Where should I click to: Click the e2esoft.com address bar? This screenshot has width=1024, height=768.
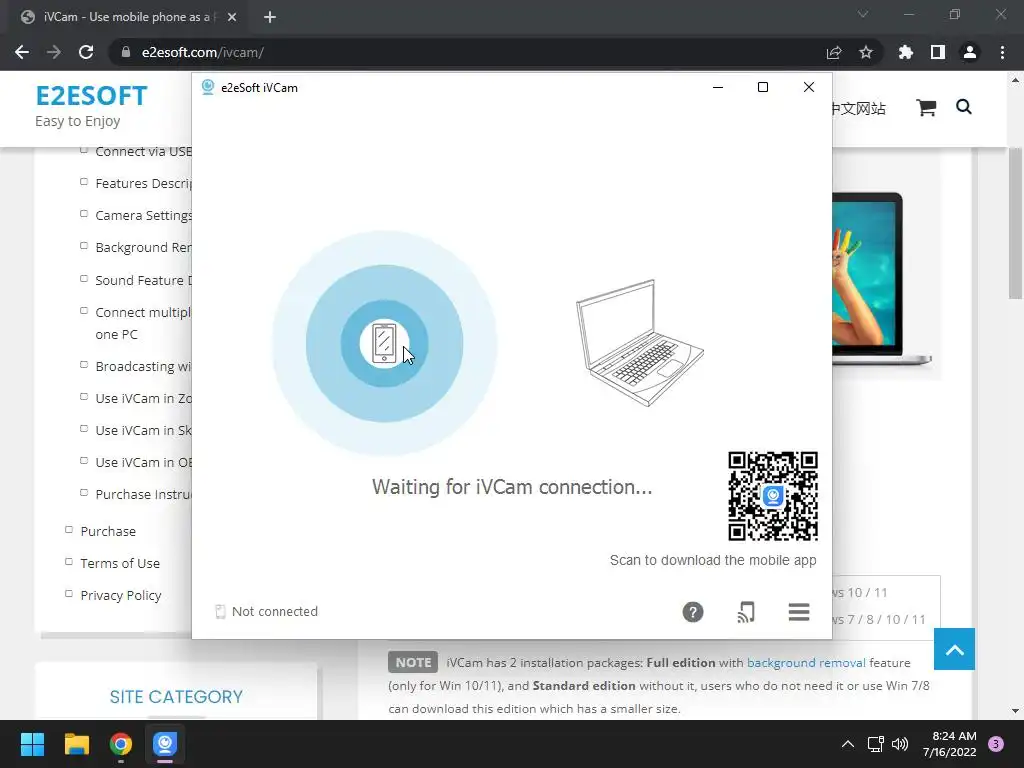[x=470, y=52]
